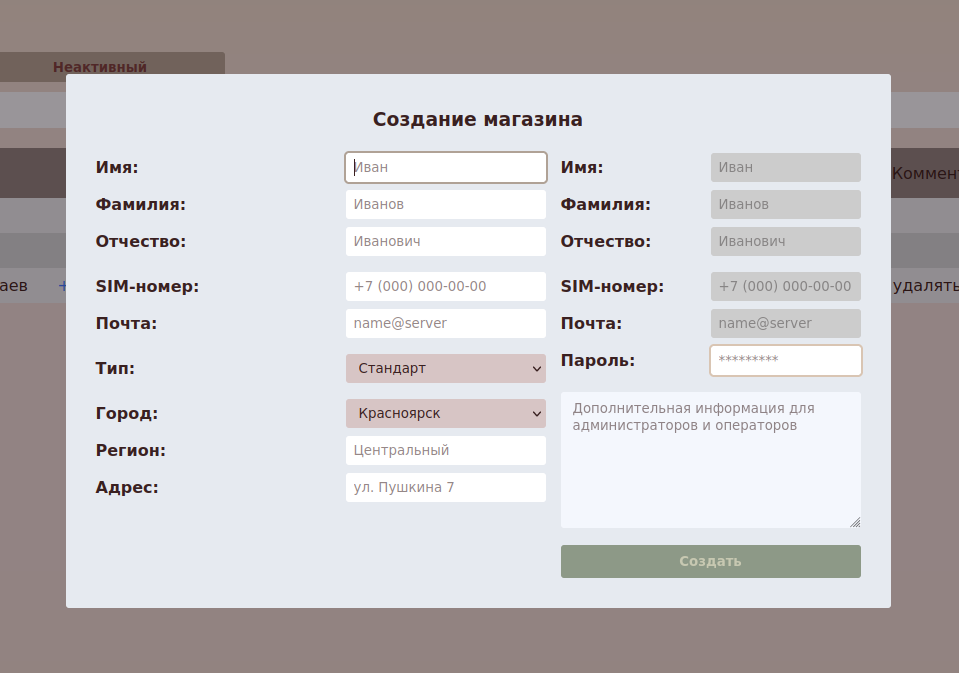The width and height of the screenshot is (959, 673).
Task: Switch to the Неактивный tab
Action: [x=100, y=67]
